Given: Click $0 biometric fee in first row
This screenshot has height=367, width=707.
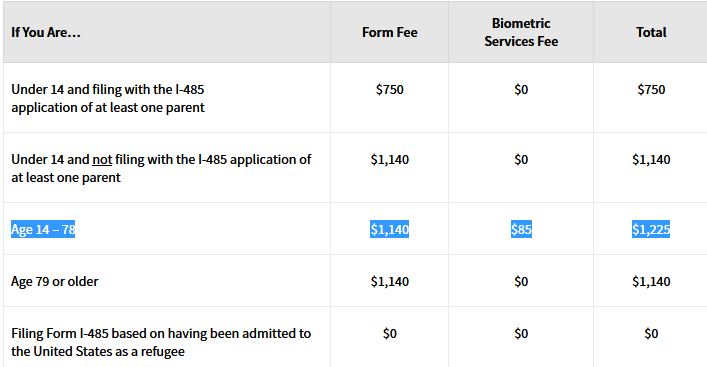Looking at the screenshot, I should coord(521,89).
